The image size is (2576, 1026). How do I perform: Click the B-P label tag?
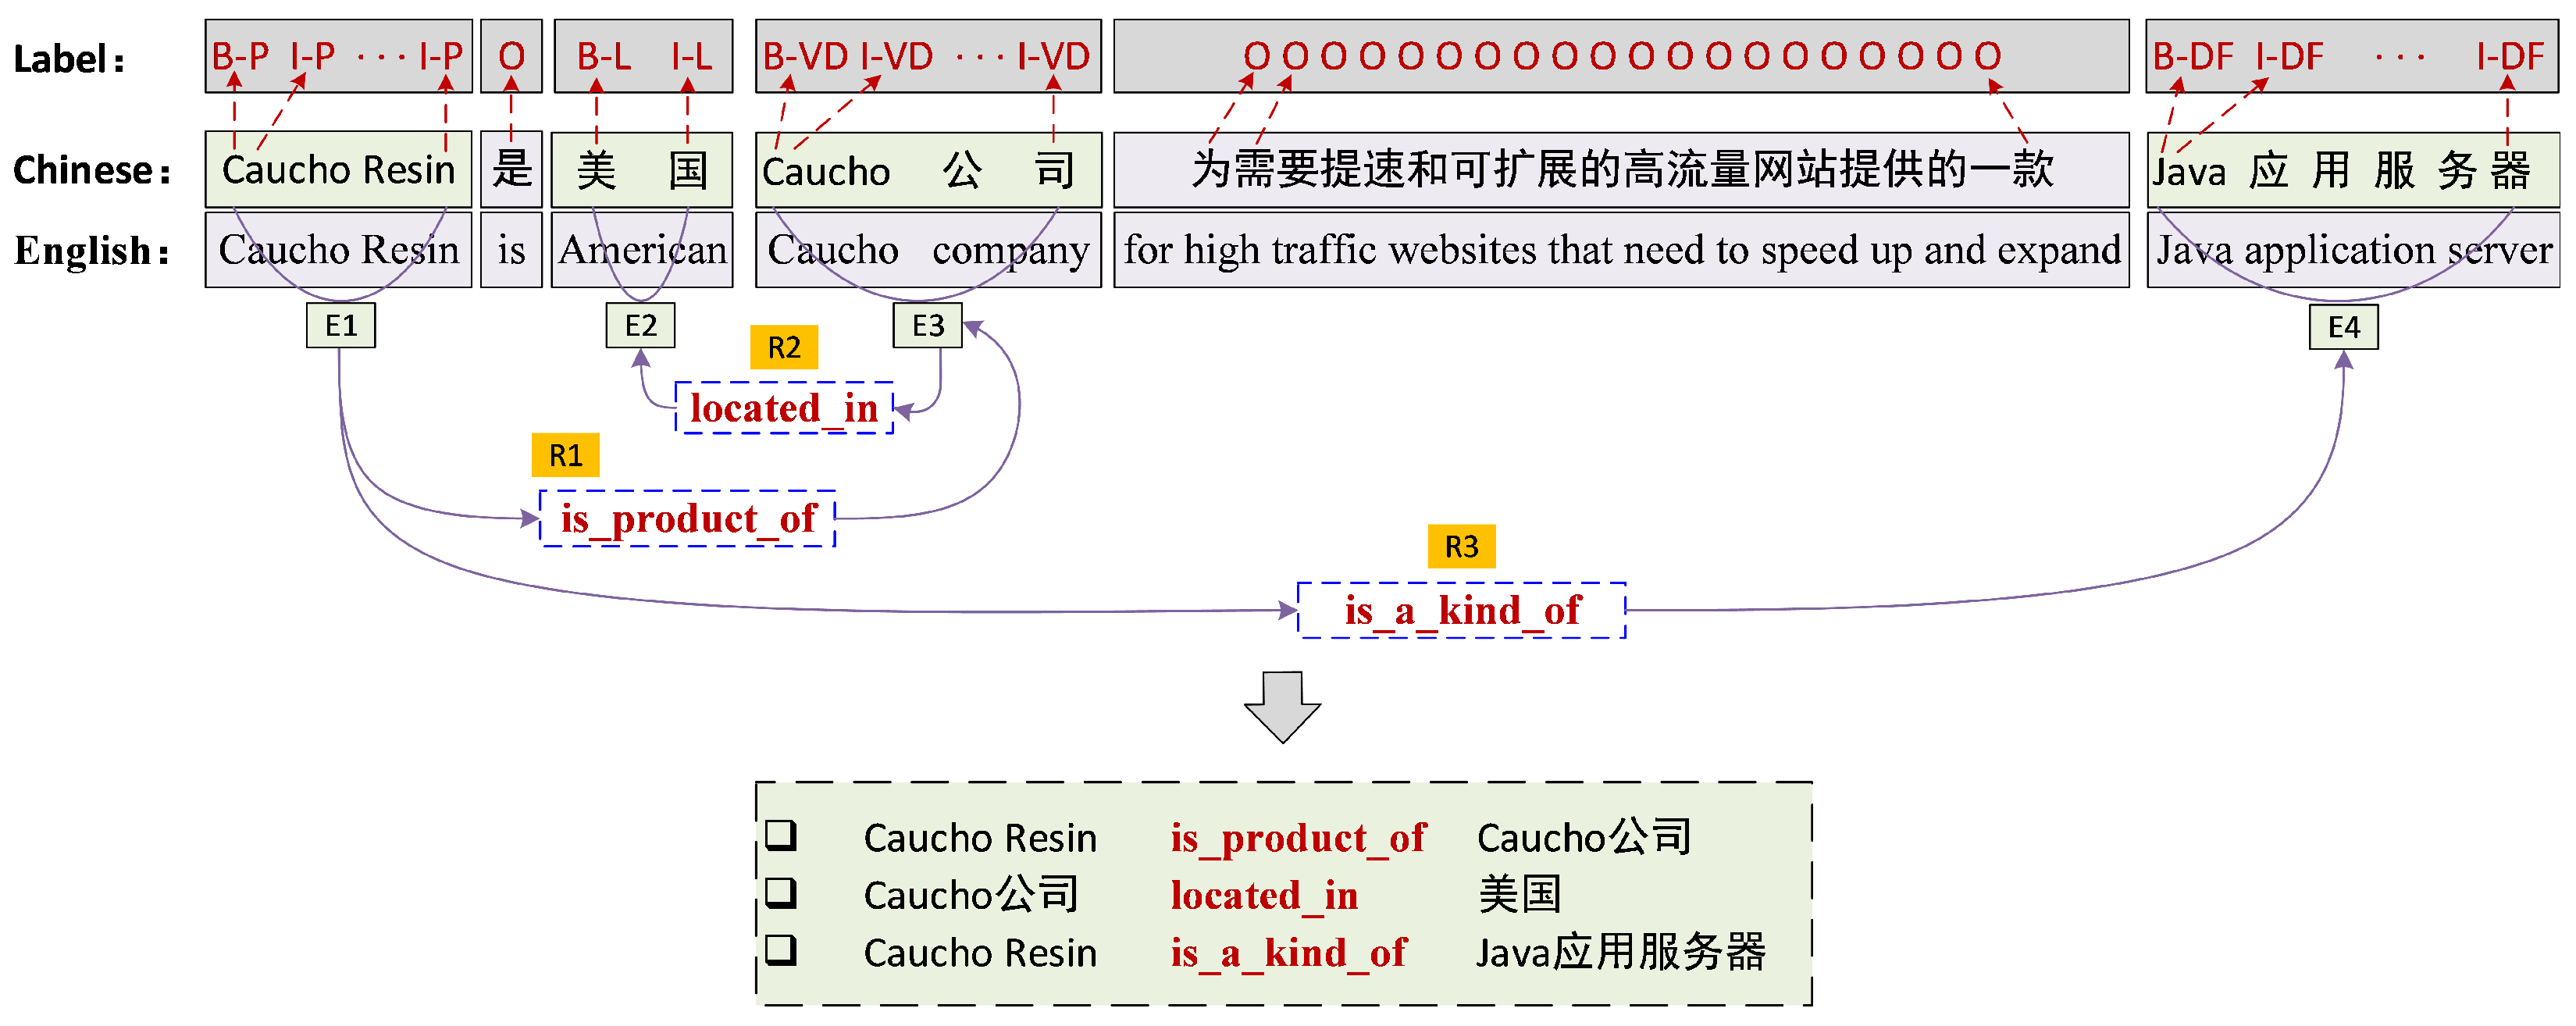240,56
